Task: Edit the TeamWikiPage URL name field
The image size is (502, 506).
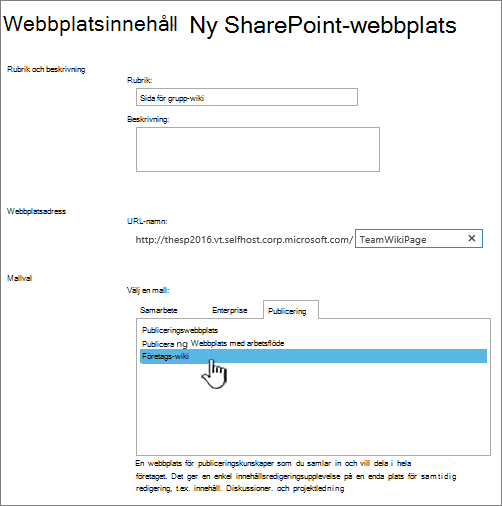Action: (412, 239)
